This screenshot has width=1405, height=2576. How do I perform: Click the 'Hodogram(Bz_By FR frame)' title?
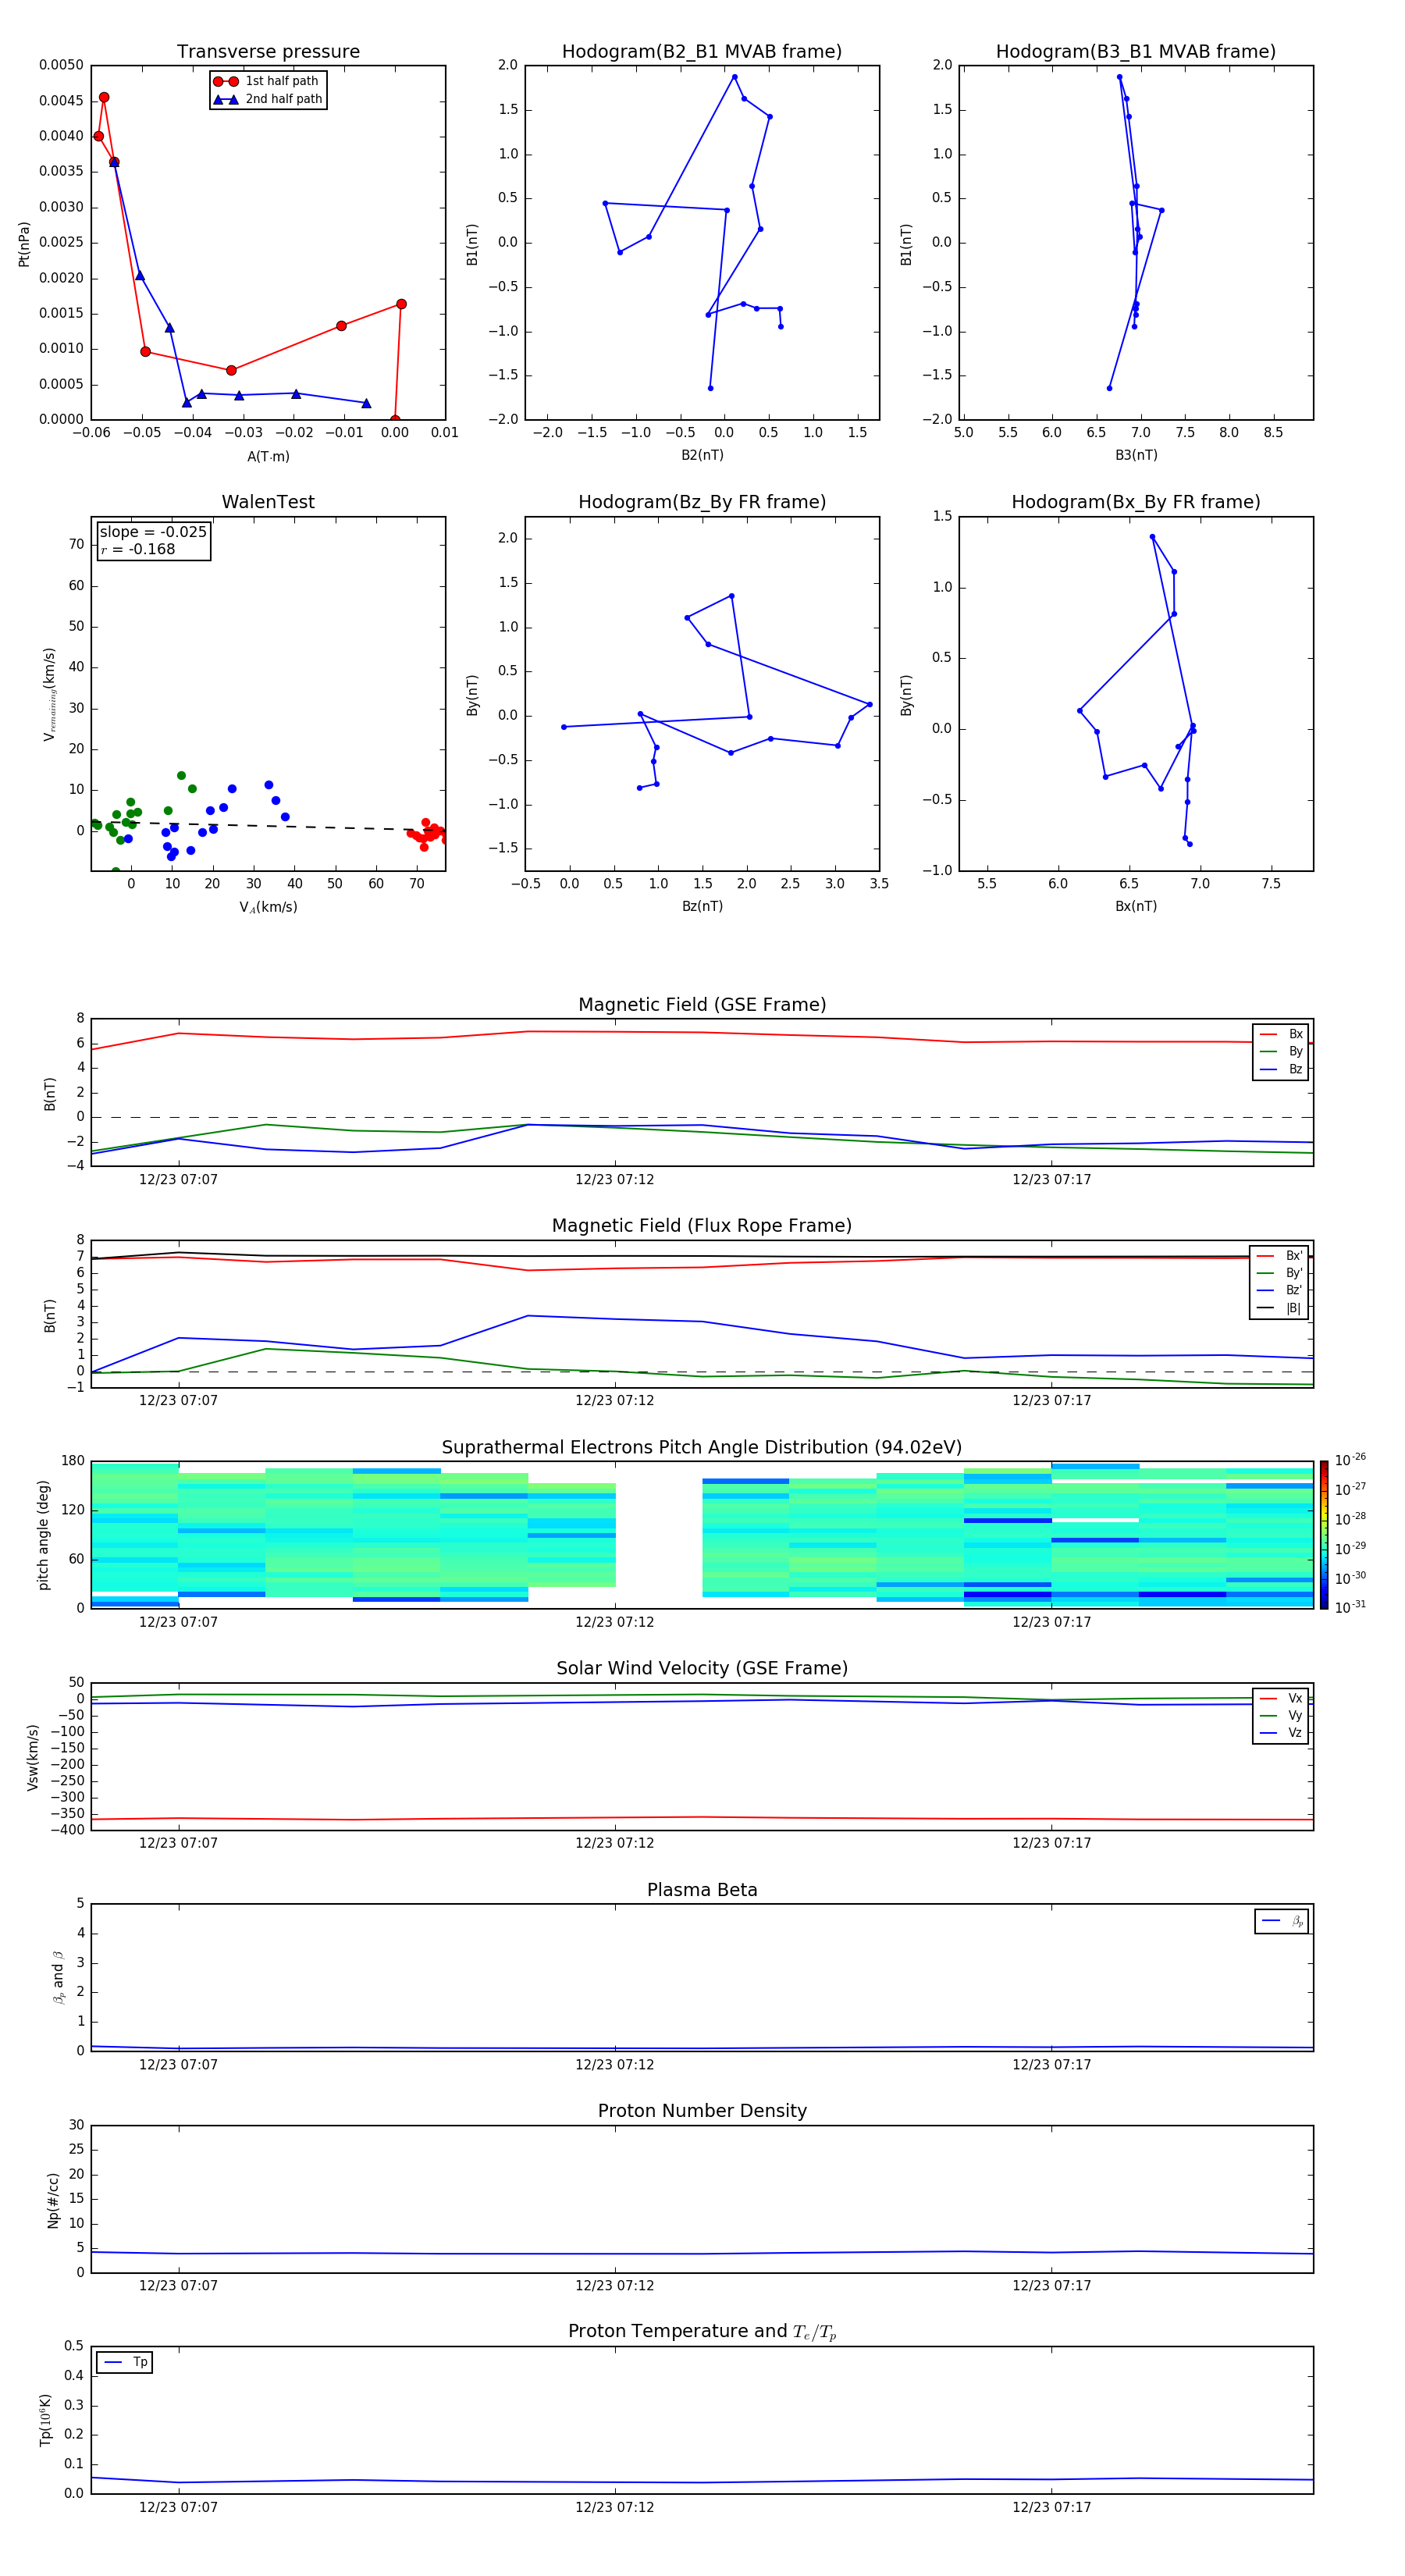(702, 502)
